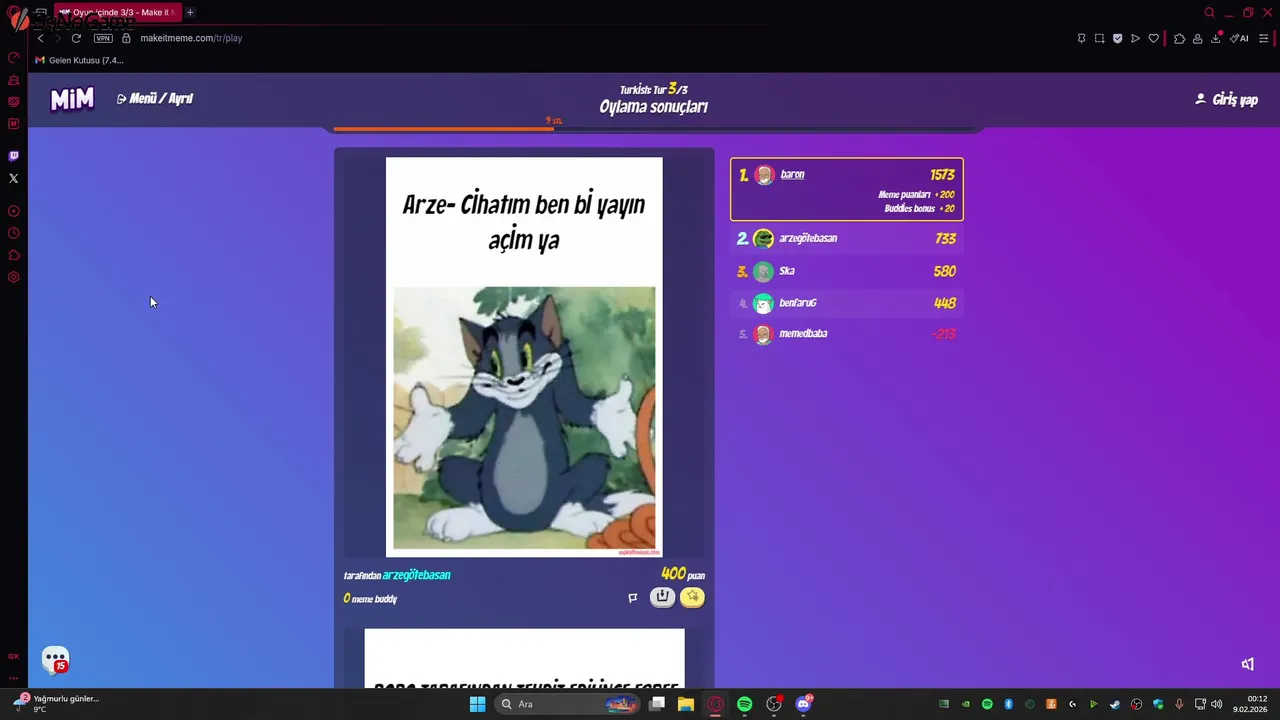Open sidebar player circle icon
1280x720 pixels.
[13, 211]
